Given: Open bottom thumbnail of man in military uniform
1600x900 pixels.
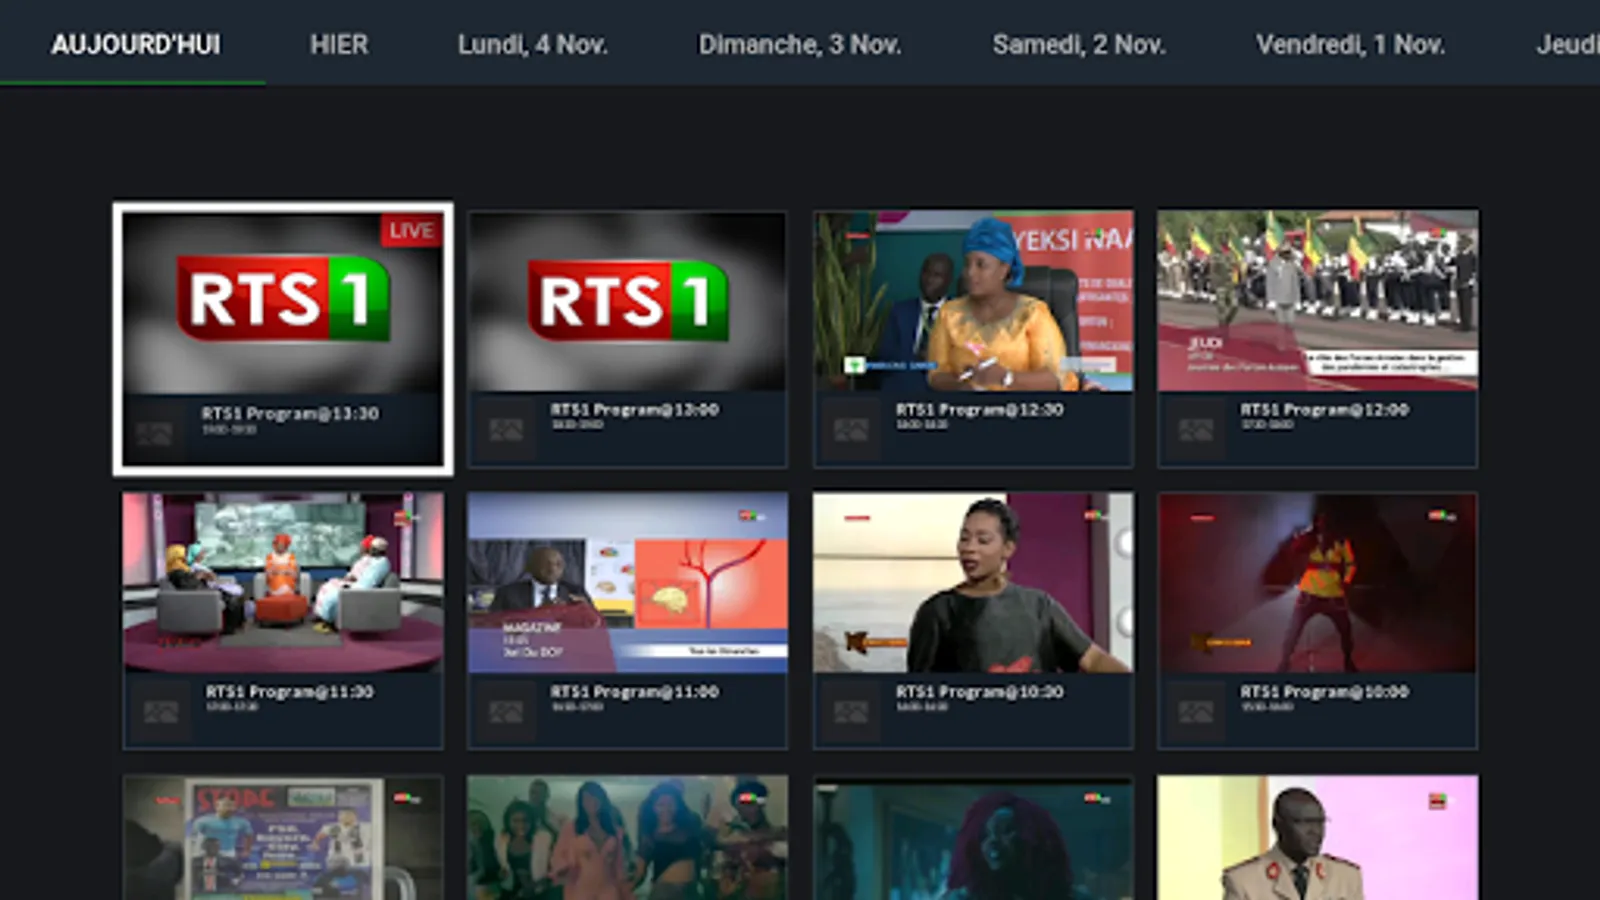Looking at the screenshot, I should 1318,838.
